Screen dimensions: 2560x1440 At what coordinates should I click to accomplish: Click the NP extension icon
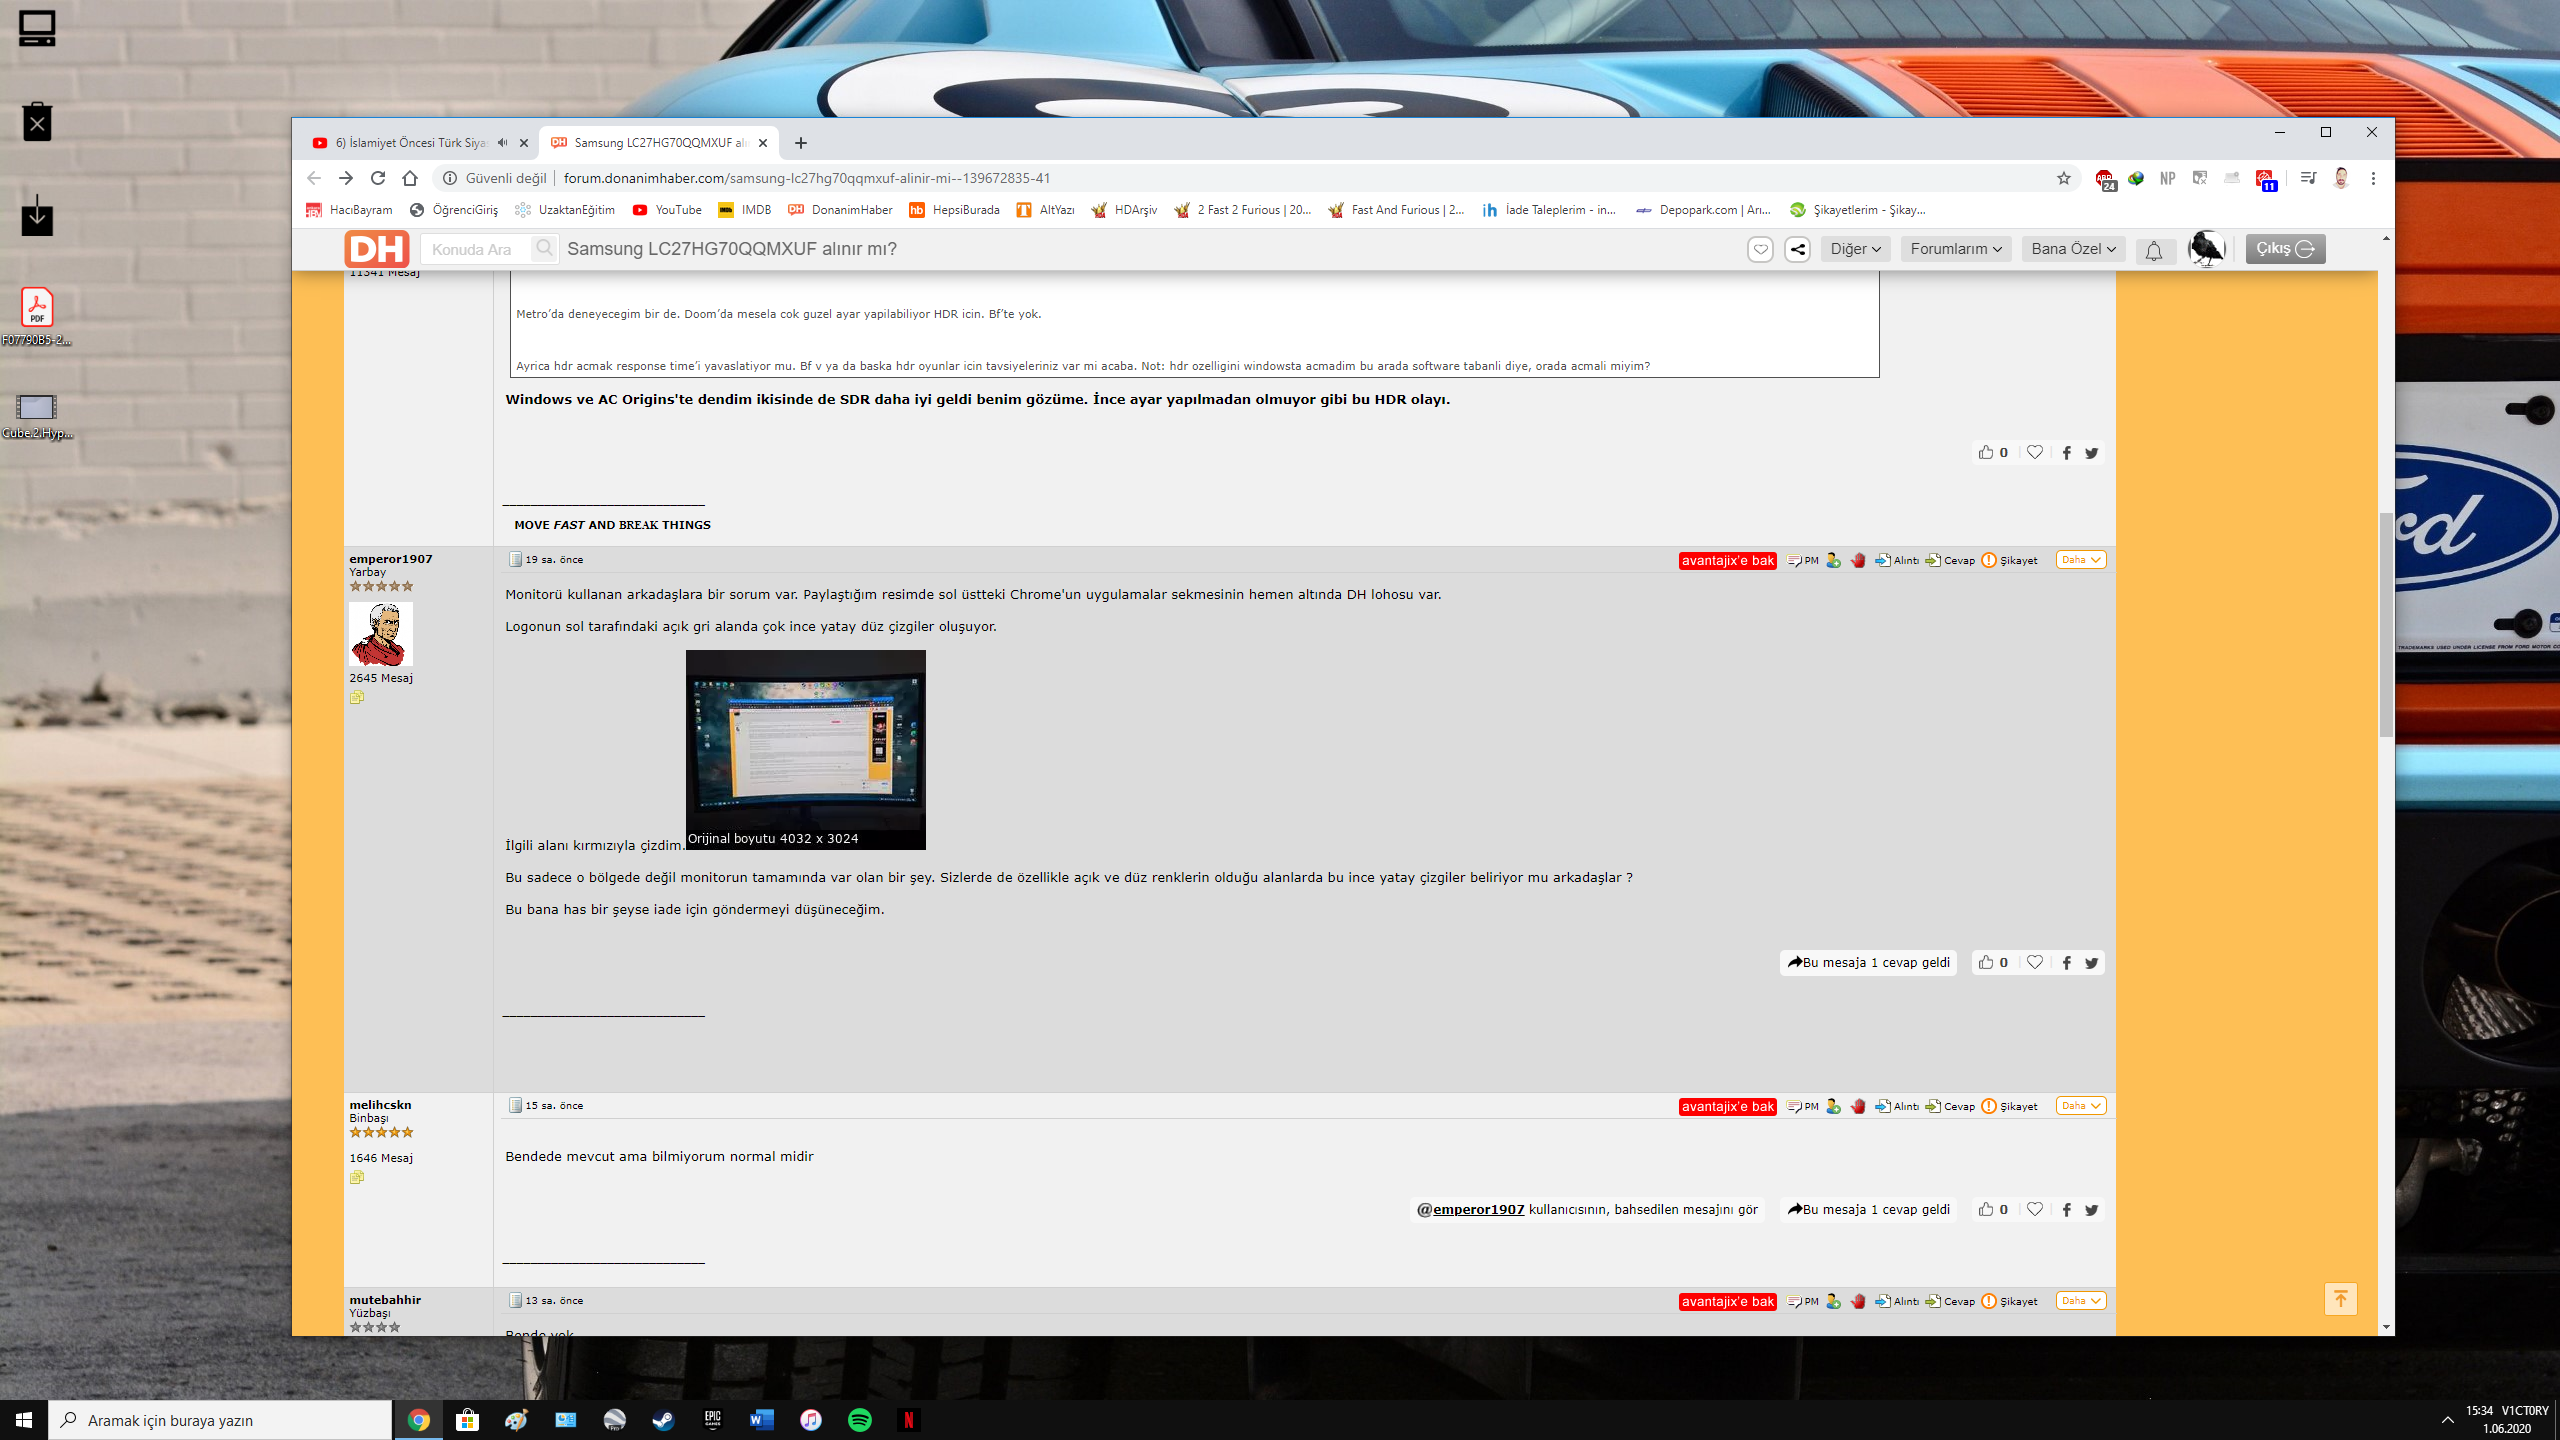coord(2167,178)
